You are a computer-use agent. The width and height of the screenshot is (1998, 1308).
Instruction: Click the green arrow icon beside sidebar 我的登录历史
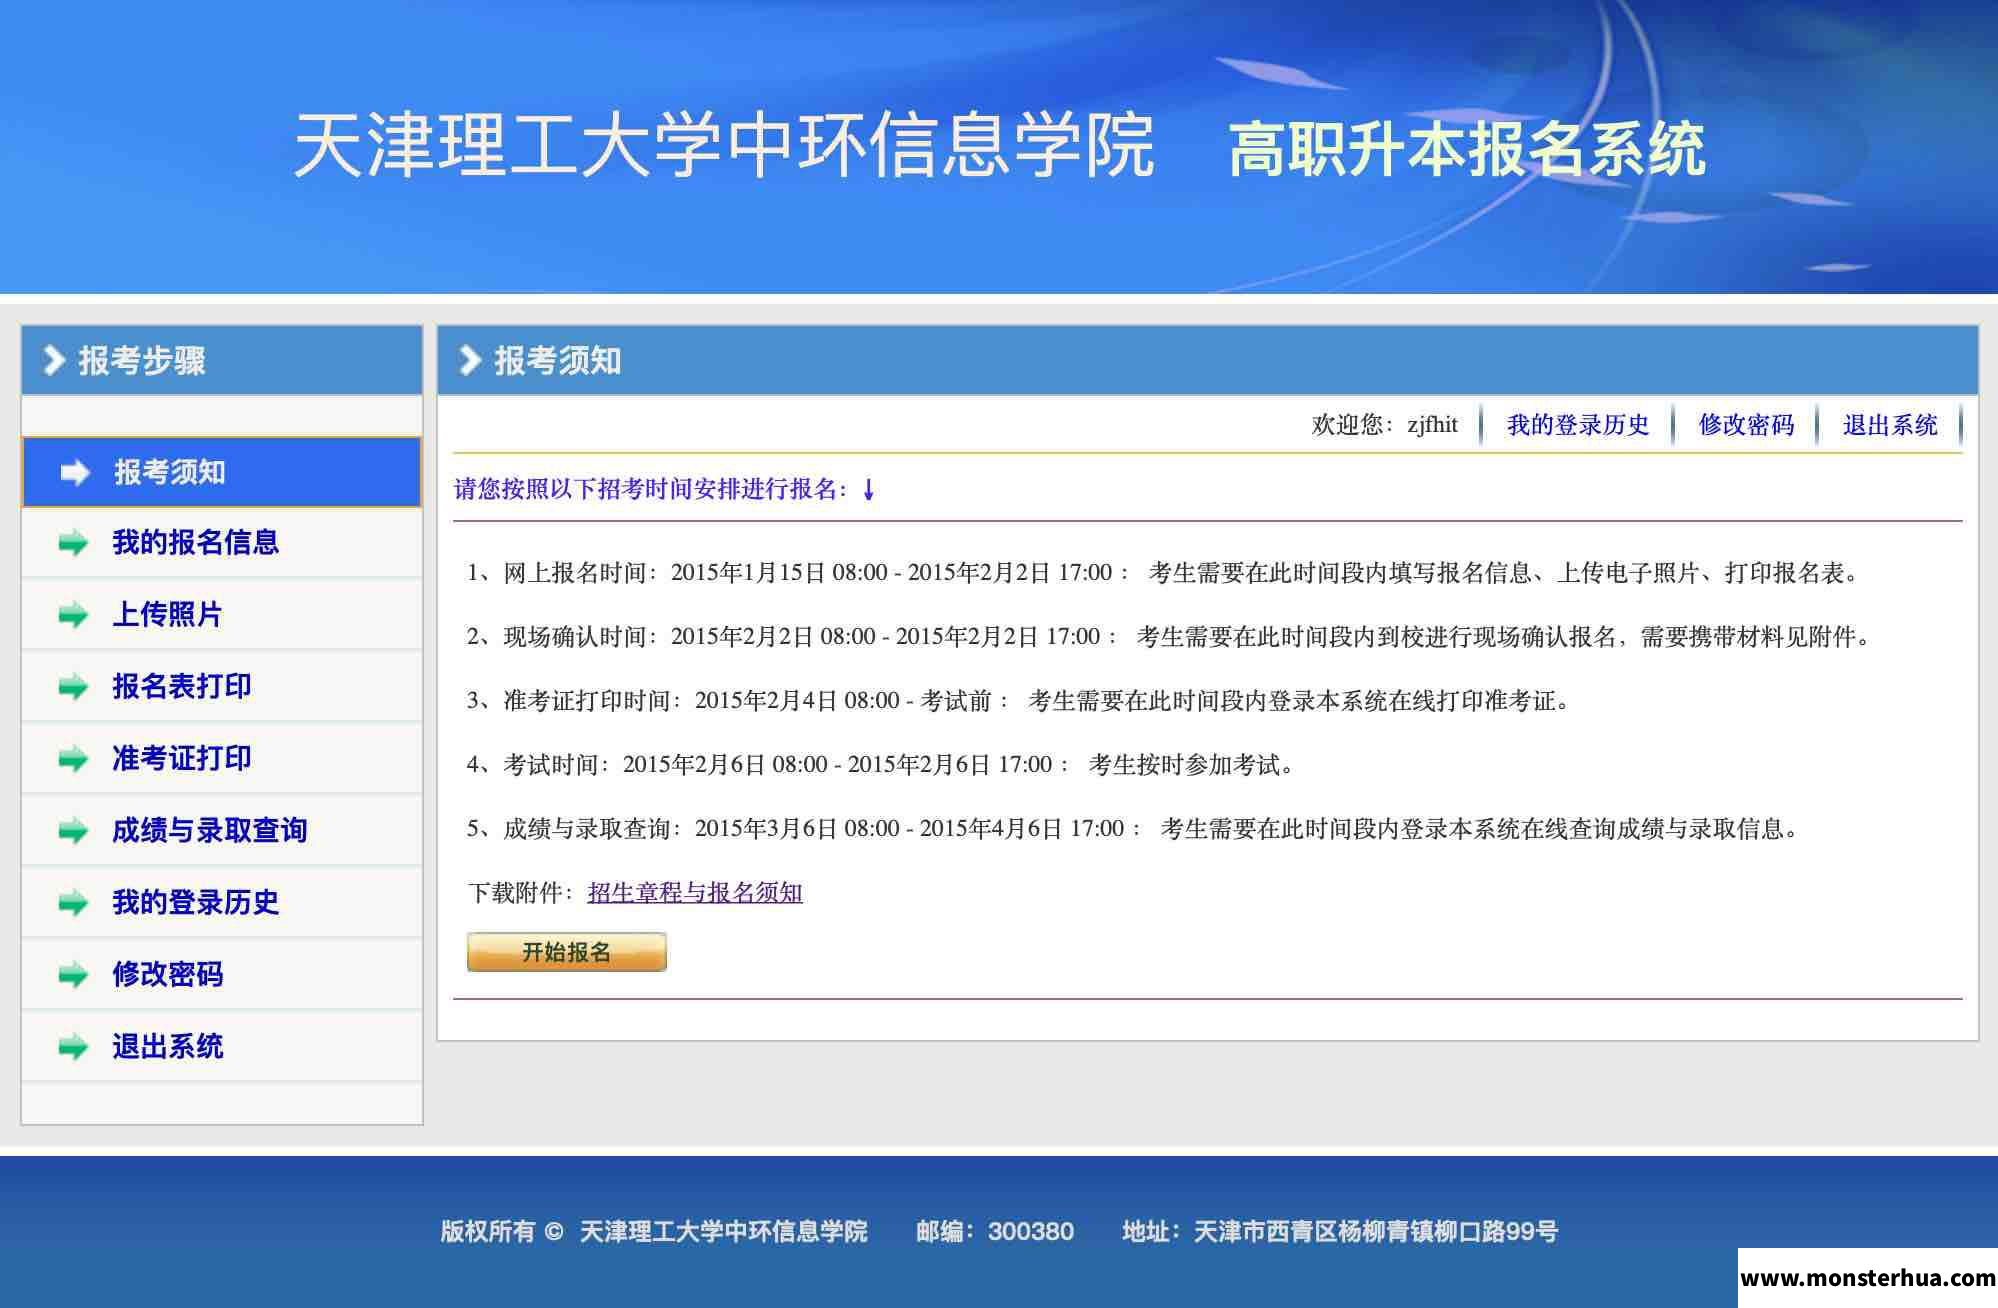[x=73, y=903]
